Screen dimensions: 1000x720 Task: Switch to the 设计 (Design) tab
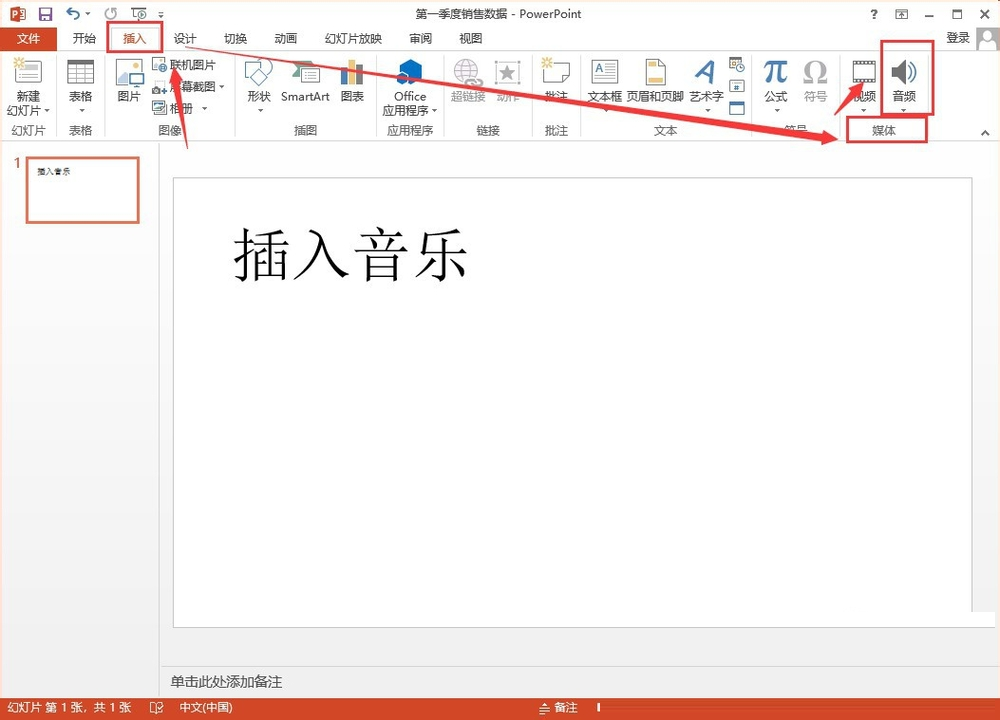[186, 38]
